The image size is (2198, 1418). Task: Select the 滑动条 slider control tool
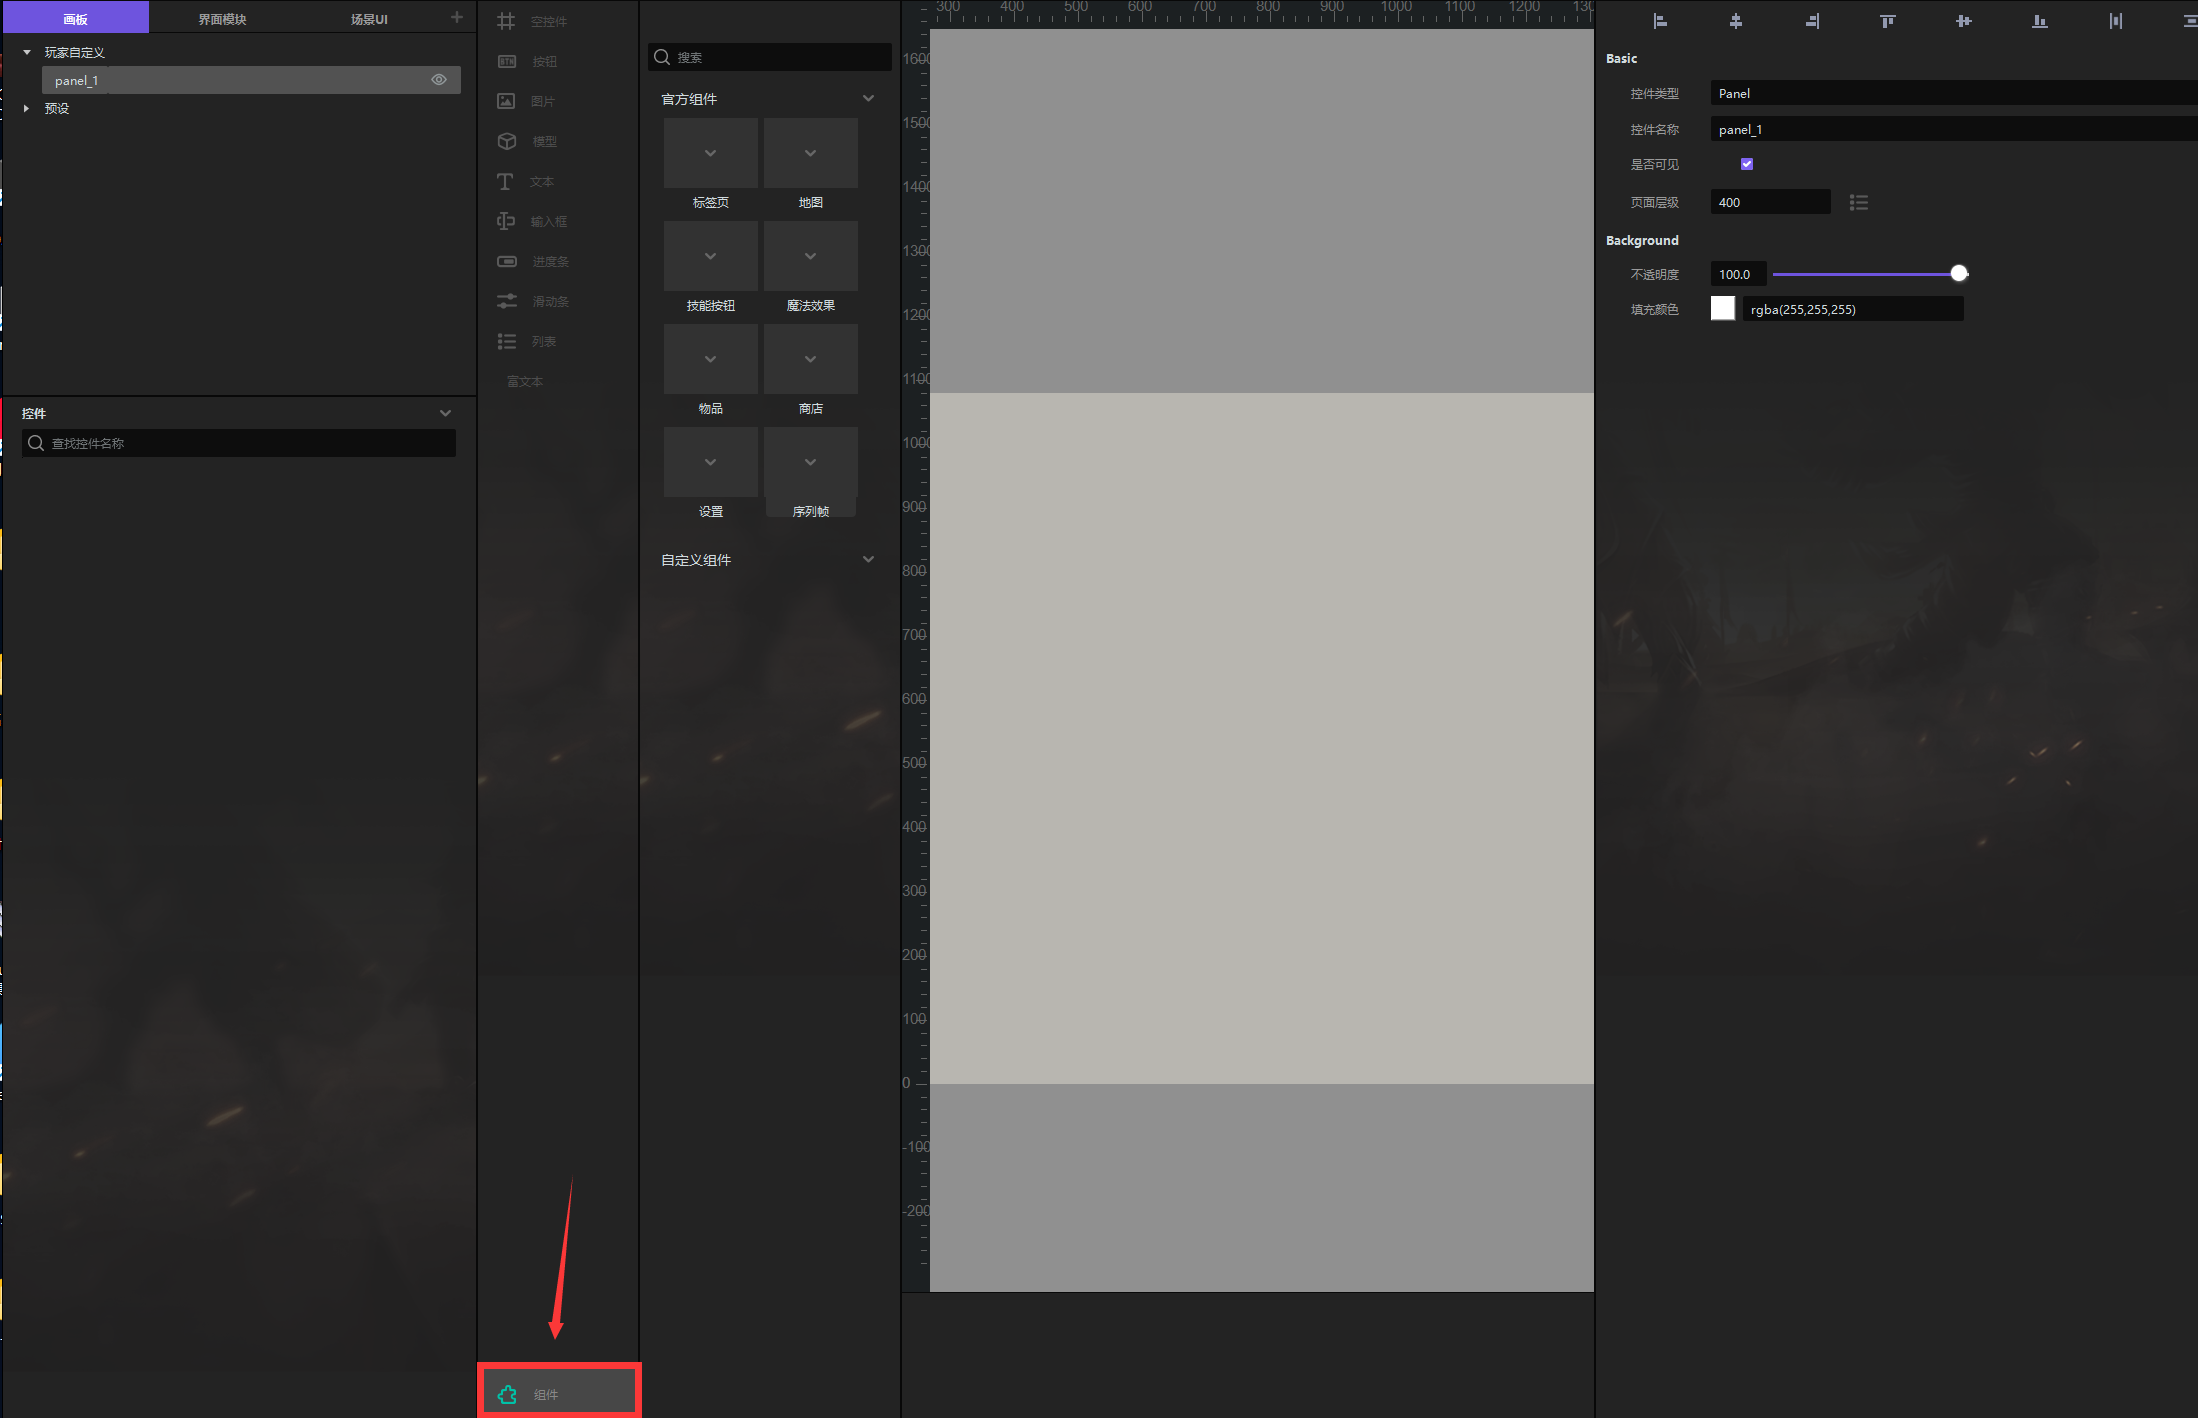point(533,301)
